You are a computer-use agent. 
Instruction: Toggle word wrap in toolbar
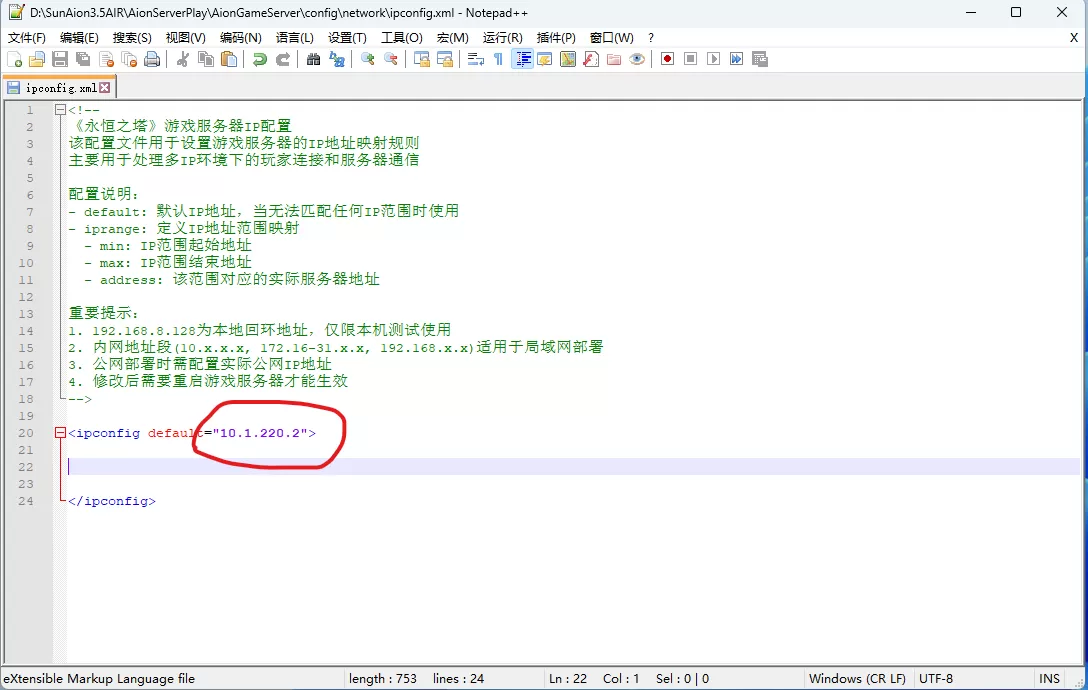(x=475, y=60)
